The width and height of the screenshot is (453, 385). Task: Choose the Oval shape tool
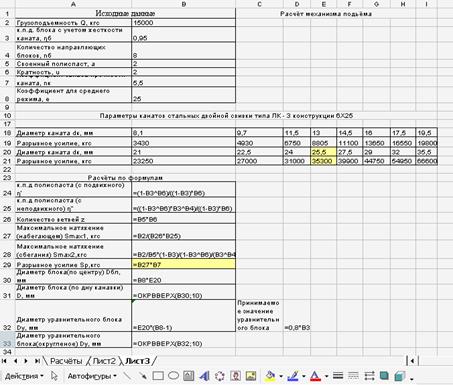coord(173,376)
